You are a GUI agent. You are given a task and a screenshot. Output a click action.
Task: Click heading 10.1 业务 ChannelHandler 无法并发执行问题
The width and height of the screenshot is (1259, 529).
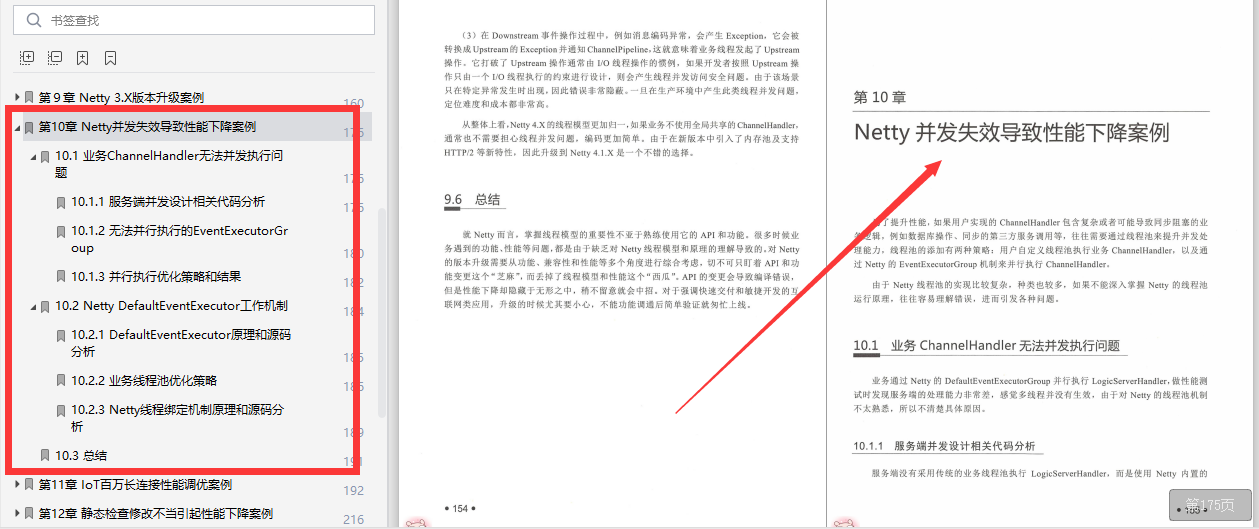987,346
